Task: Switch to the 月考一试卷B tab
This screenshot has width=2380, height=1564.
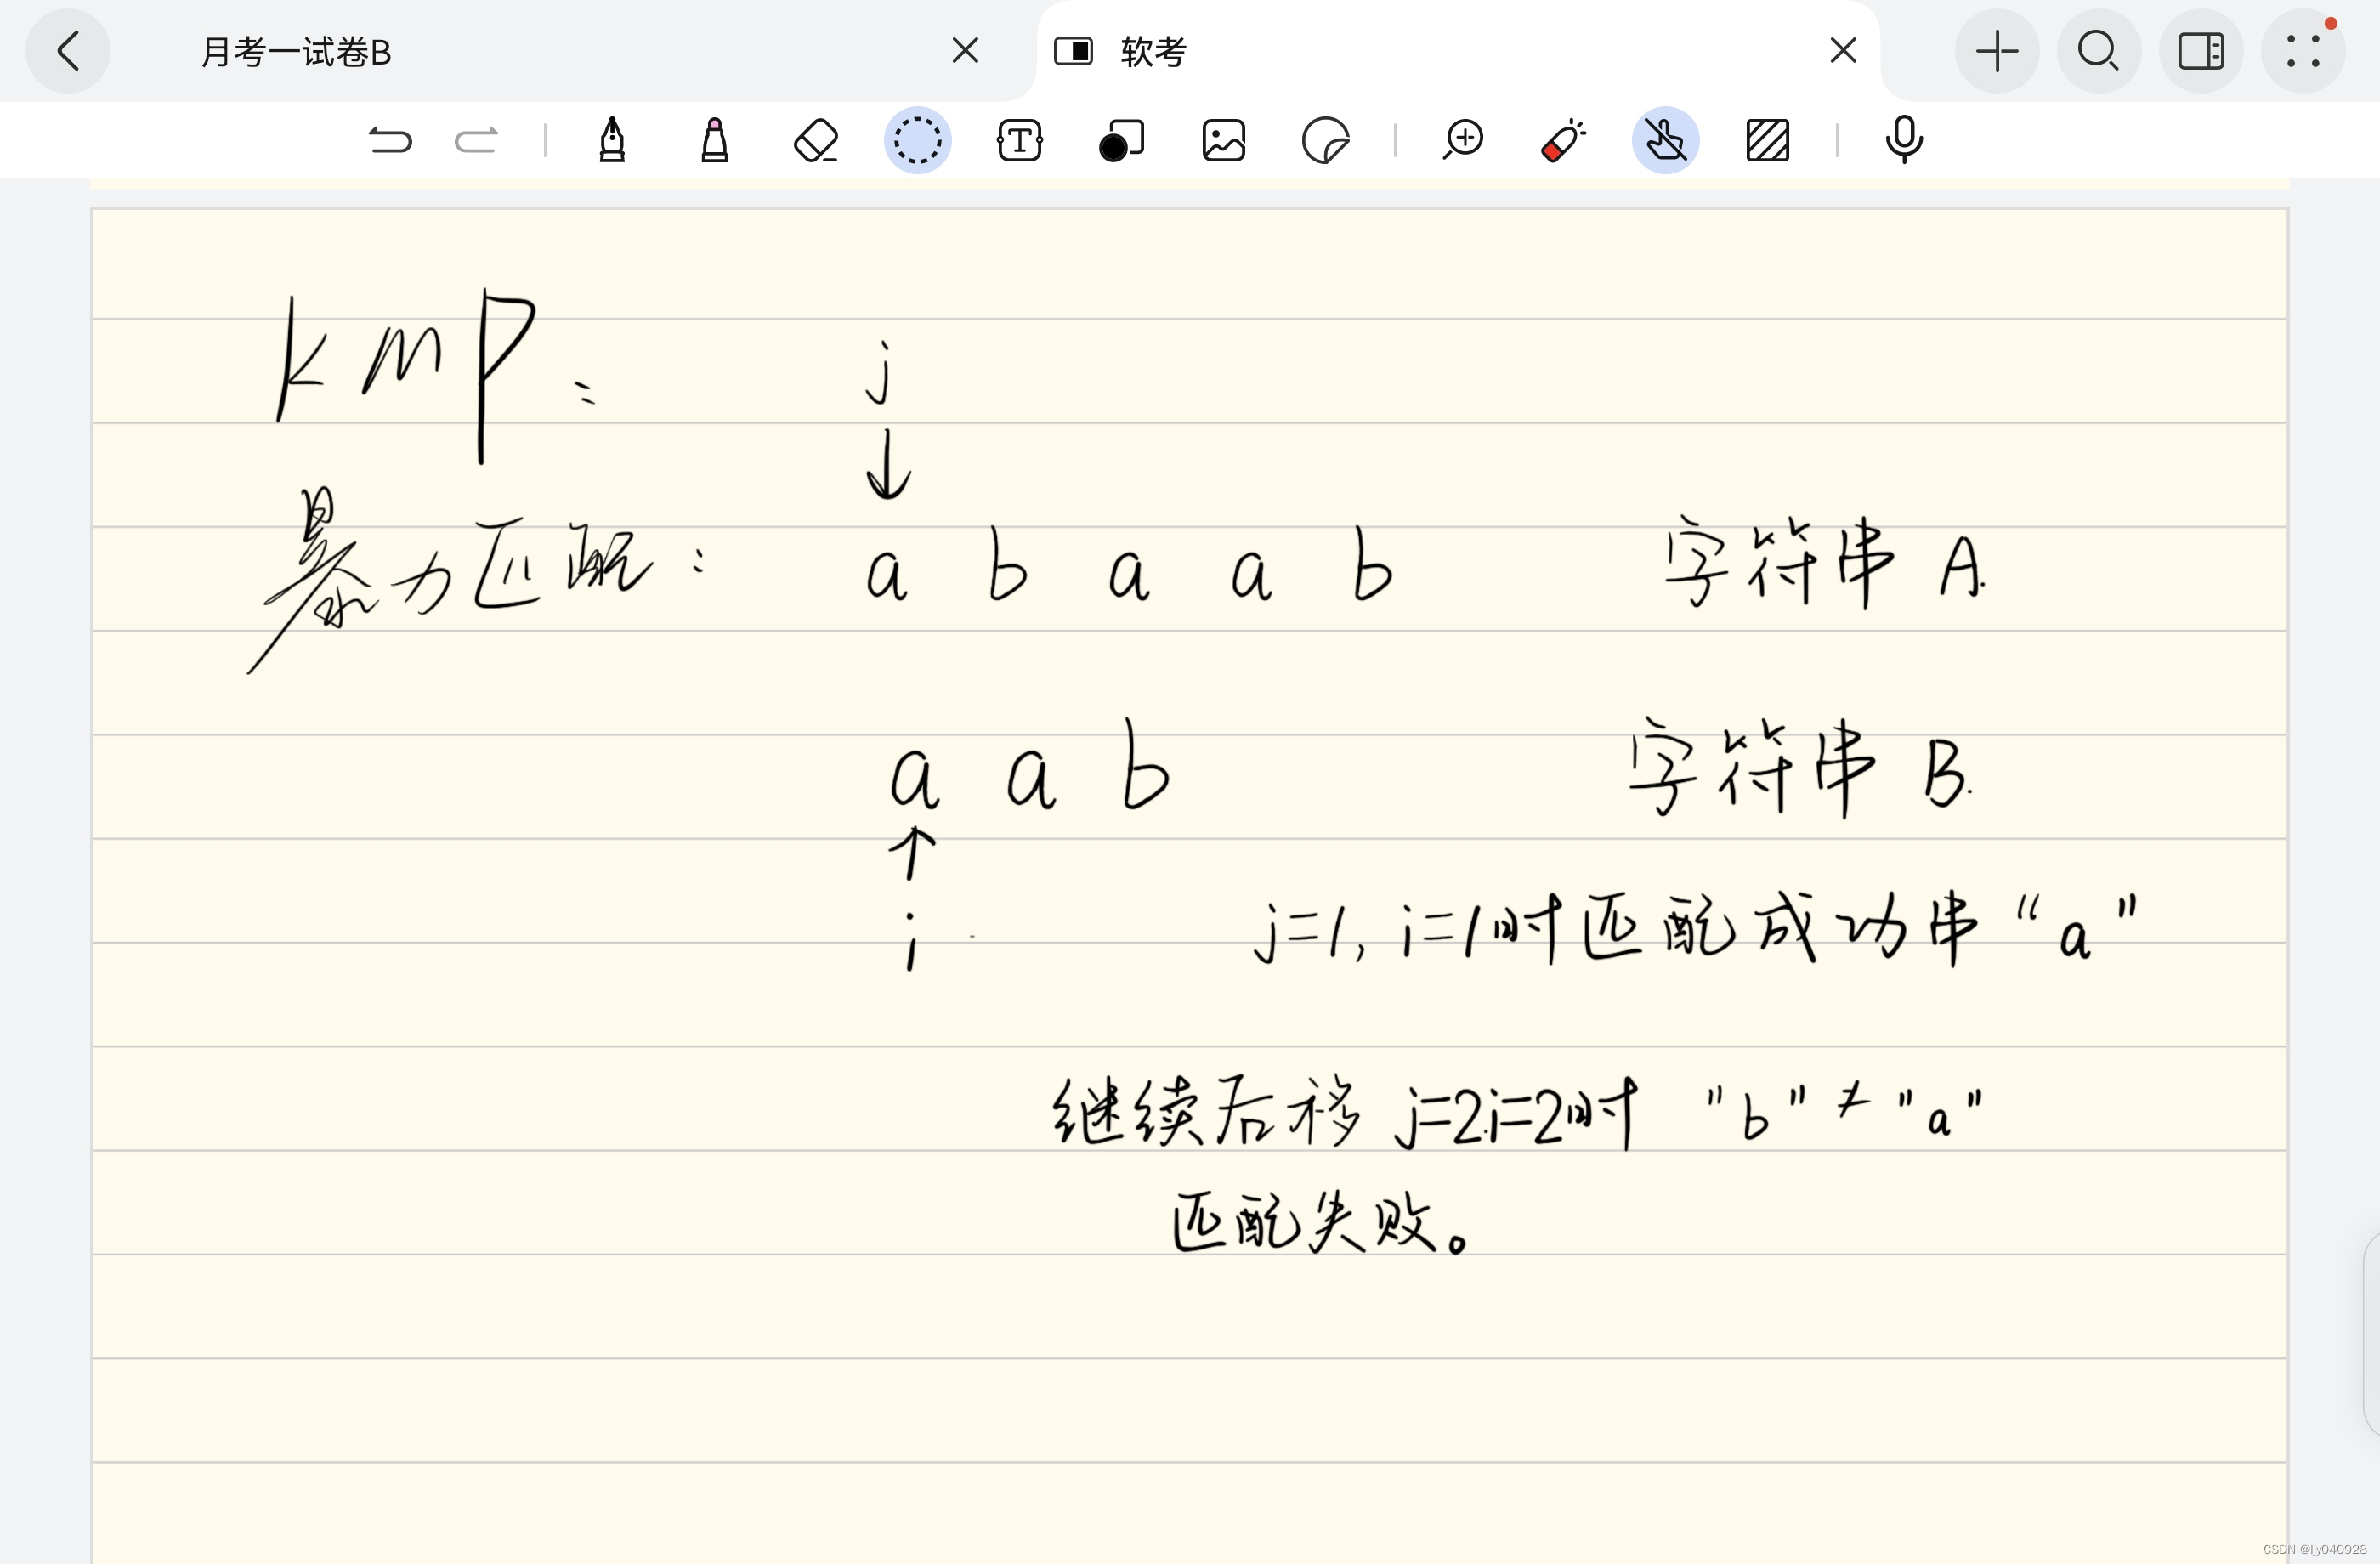Action: (x=296, y=52)
